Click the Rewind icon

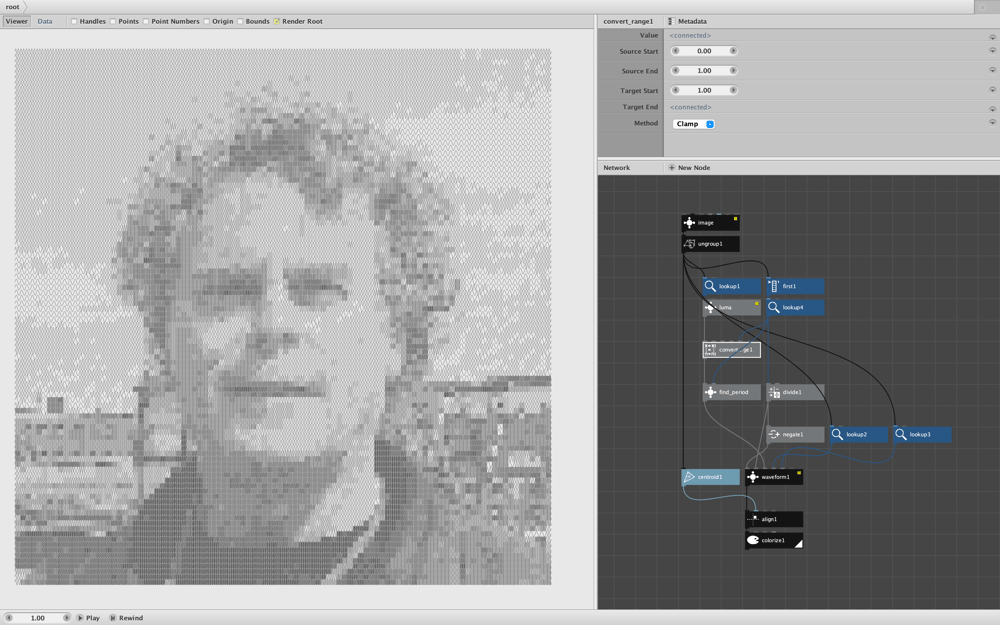point(113,618)
